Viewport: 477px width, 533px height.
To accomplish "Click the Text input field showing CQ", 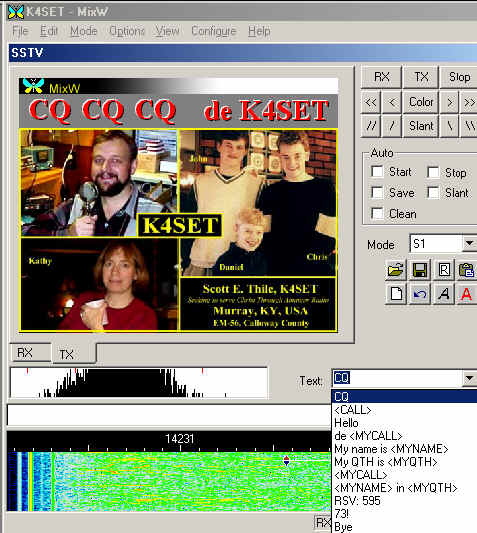I will click(x=397, y=378).
